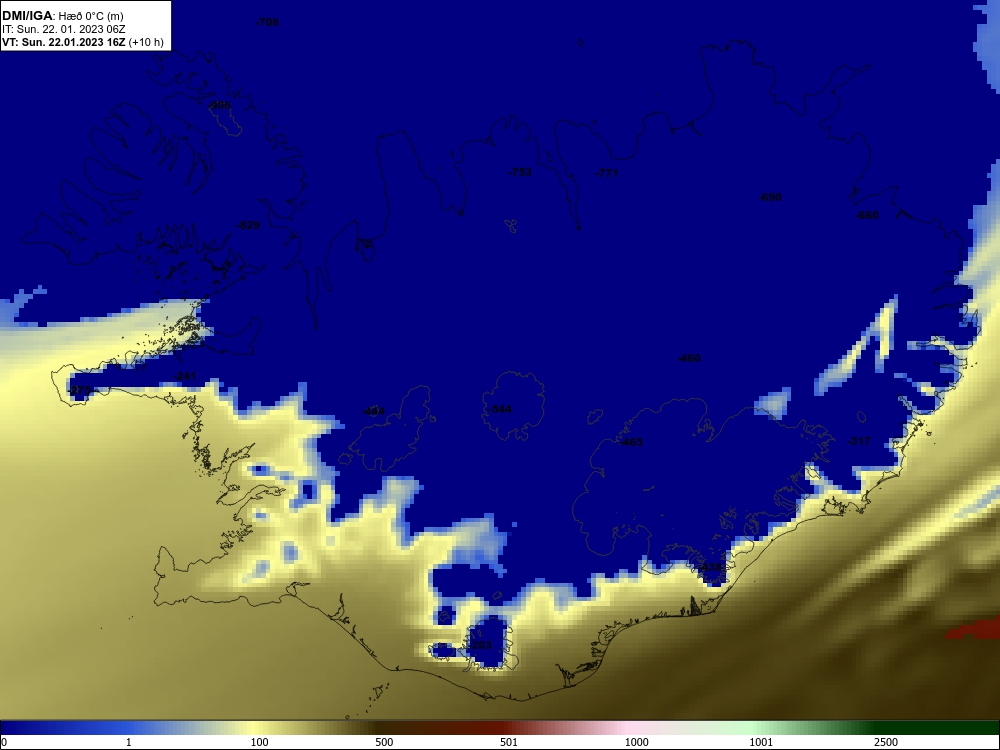Click the '-273' map value
1000x750 pixels.
tap(80, 390)
